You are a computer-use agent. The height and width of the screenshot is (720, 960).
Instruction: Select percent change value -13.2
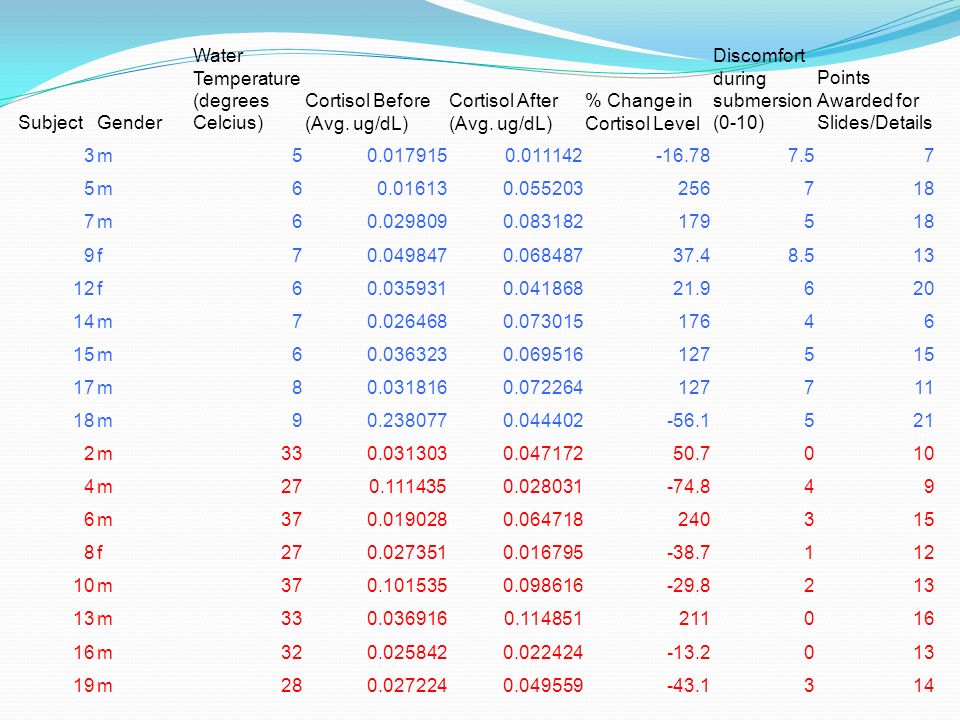688,653
